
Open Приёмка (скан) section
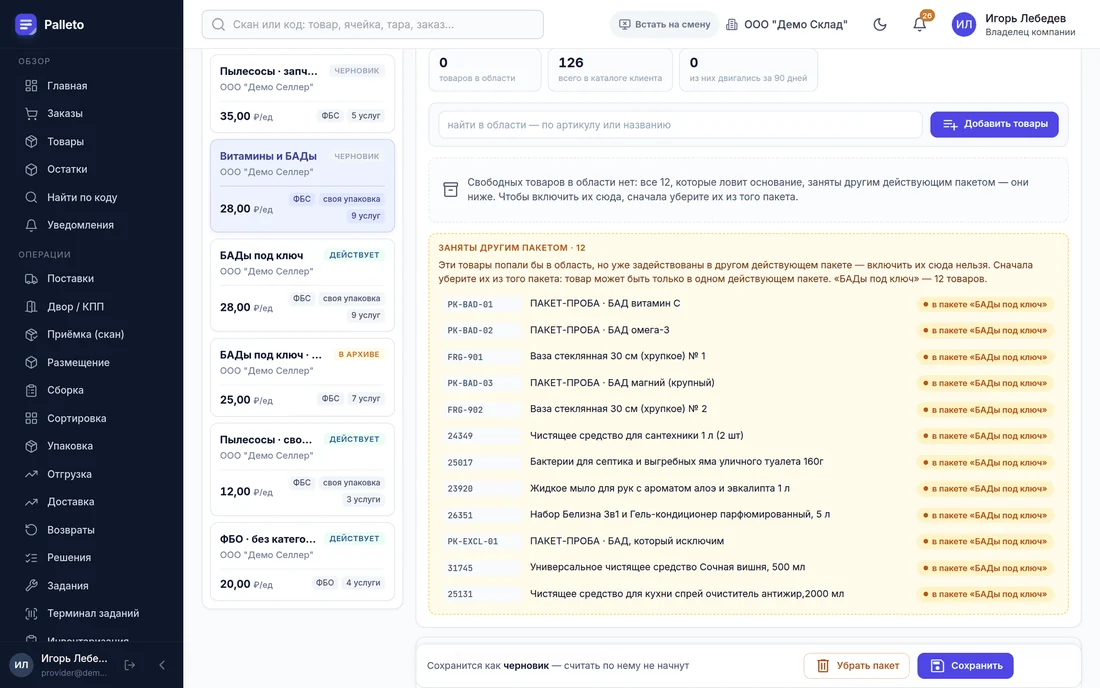click(85, 335)
